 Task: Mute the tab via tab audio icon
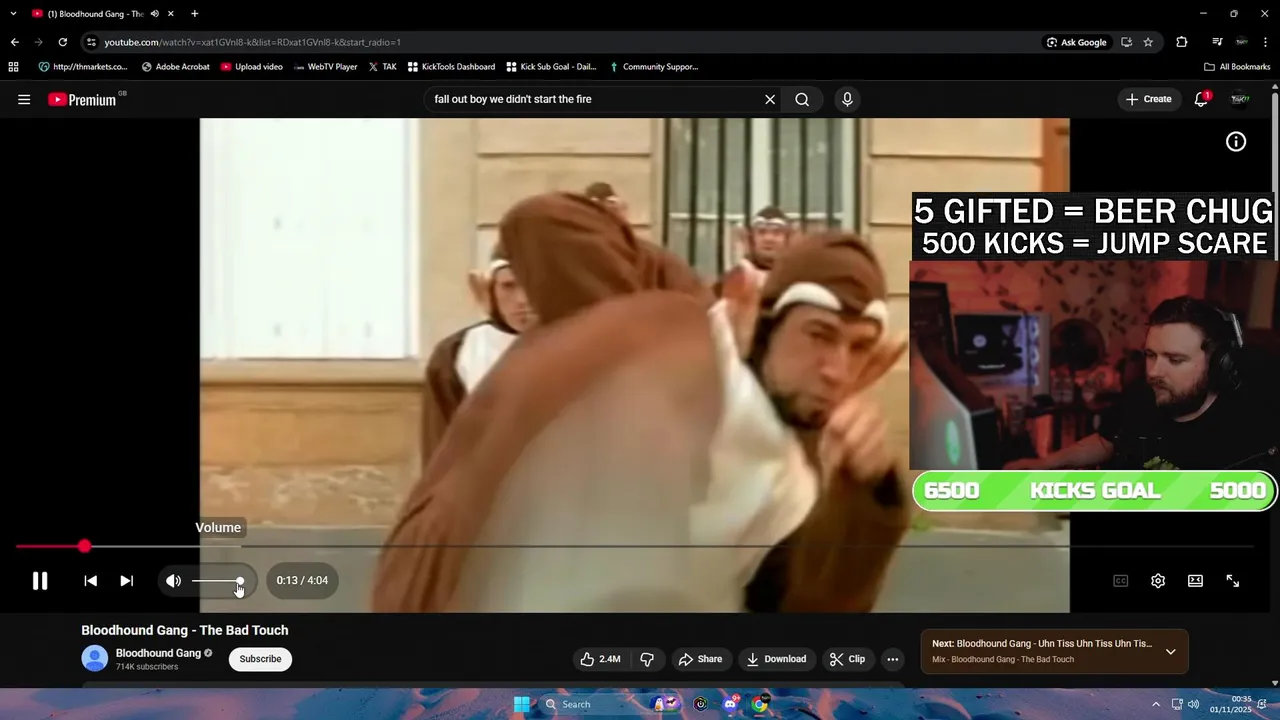point(155,14)
